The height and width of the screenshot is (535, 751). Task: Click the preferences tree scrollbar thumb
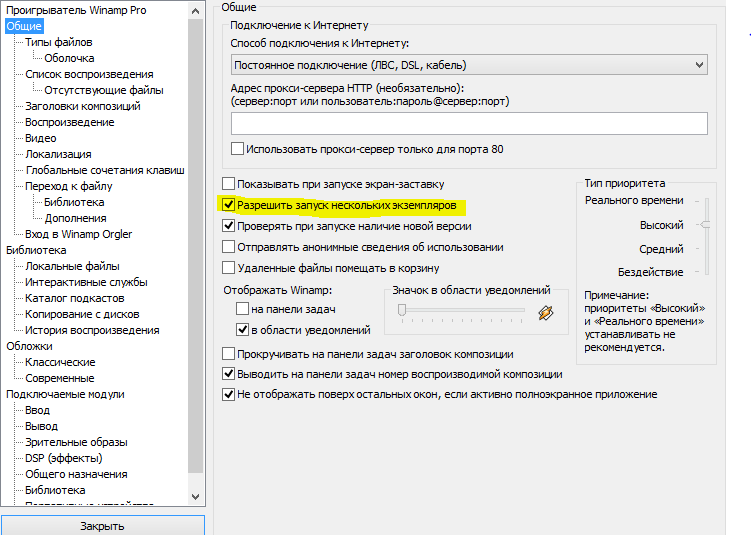point(195,247)
